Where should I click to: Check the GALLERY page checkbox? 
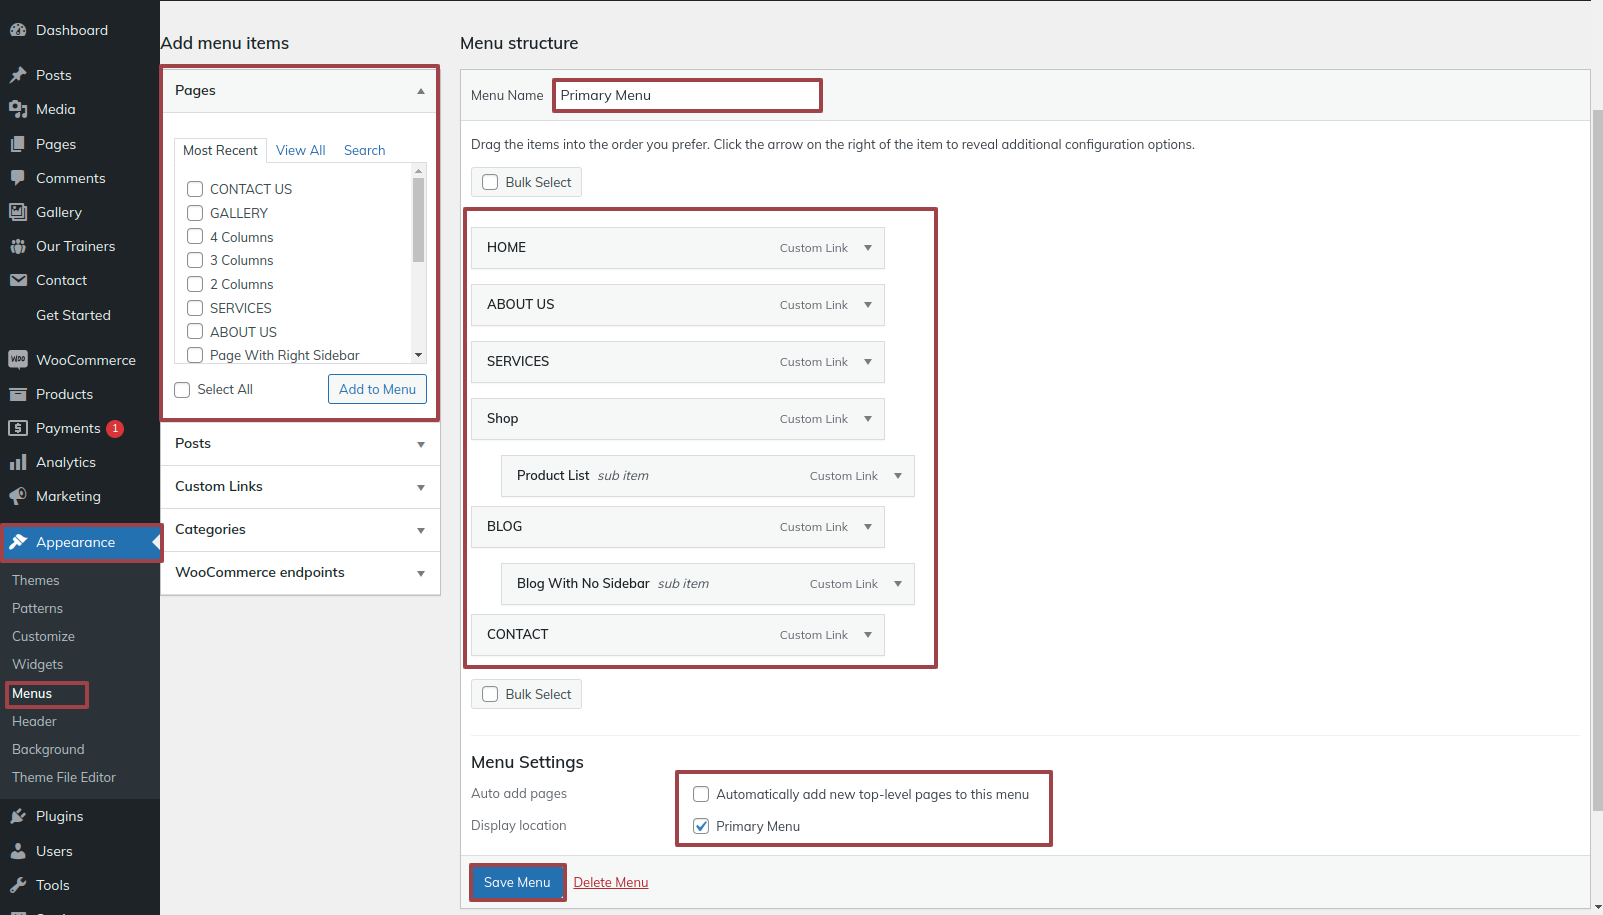pyautogui.click(x=195, y=213)
